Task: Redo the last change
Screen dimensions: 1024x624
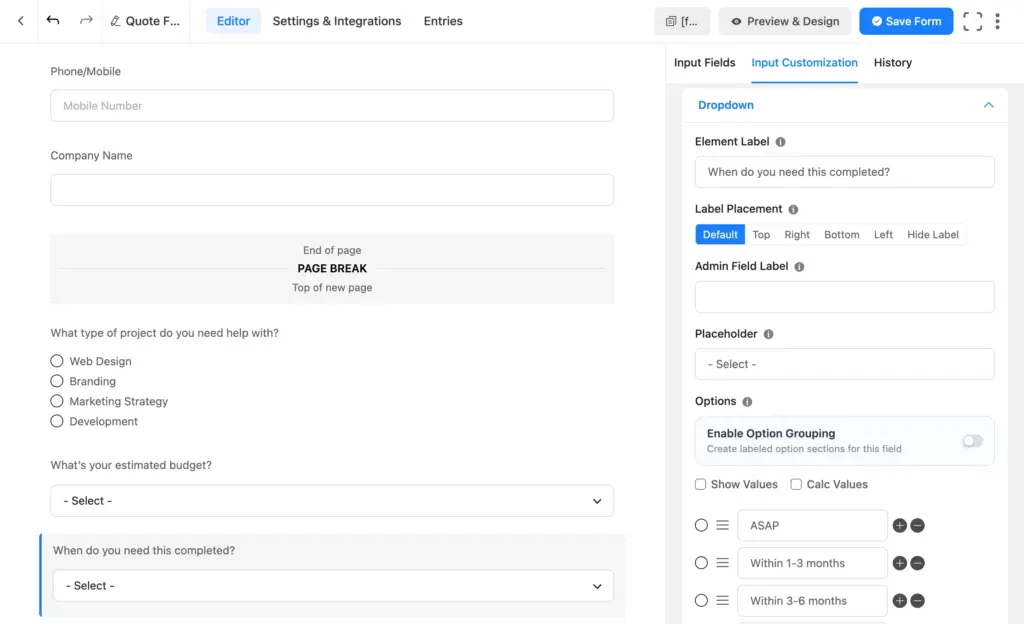Action: [86, 20]
